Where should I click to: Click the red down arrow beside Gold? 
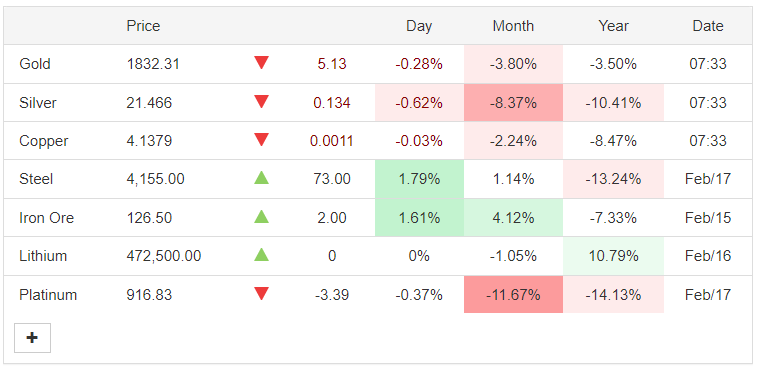tap(261, 62)
